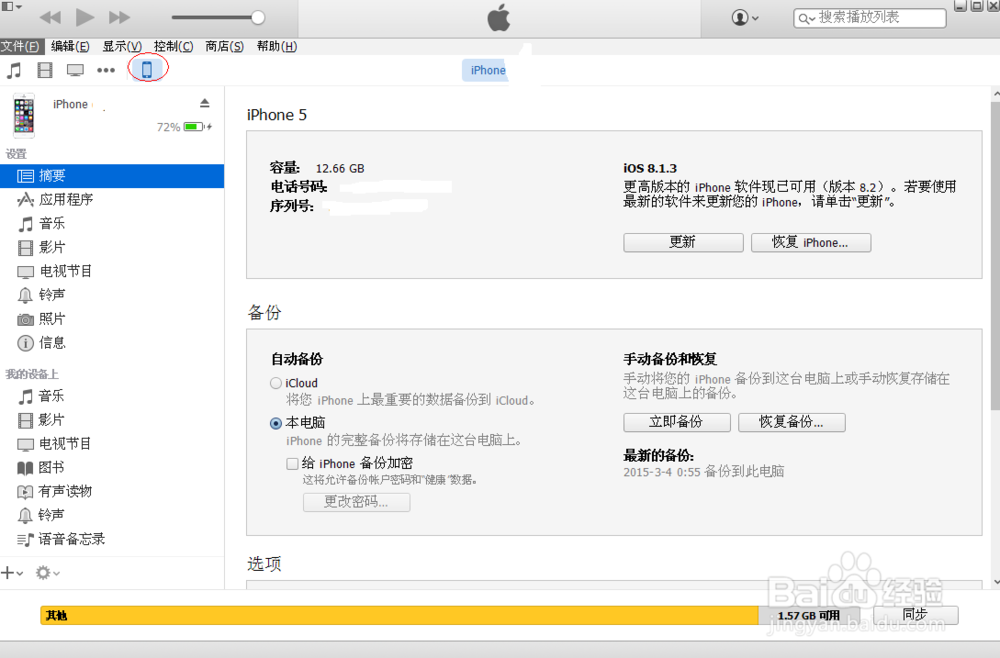1000x658 pixels.
Task: Open 应用程序 in settings sidebar
Action: (112, 200)
